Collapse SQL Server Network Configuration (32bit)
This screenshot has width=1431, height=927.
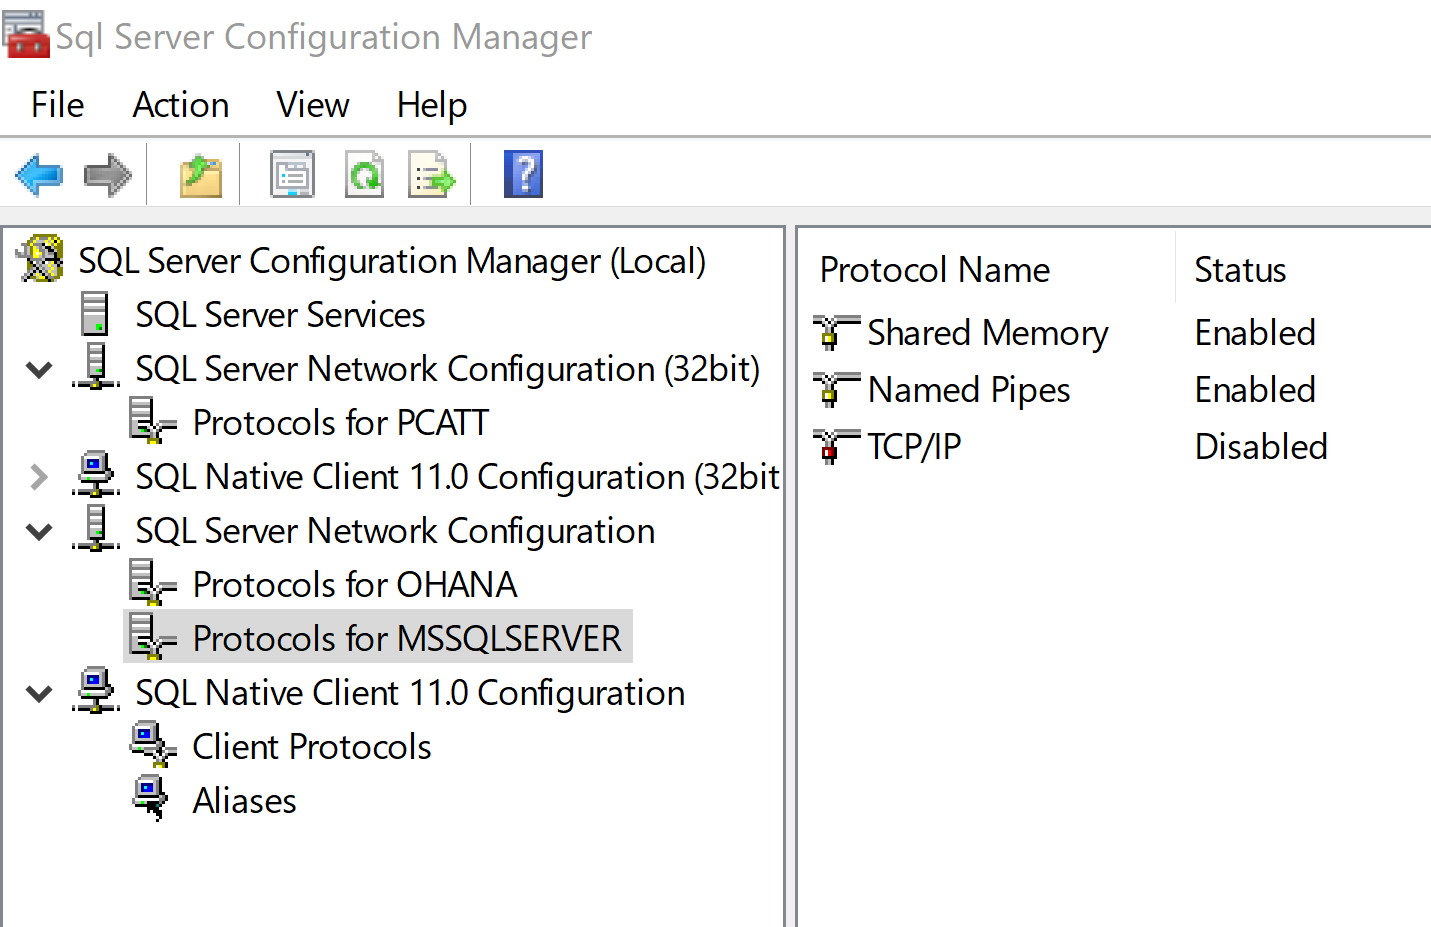coord(38,369)
